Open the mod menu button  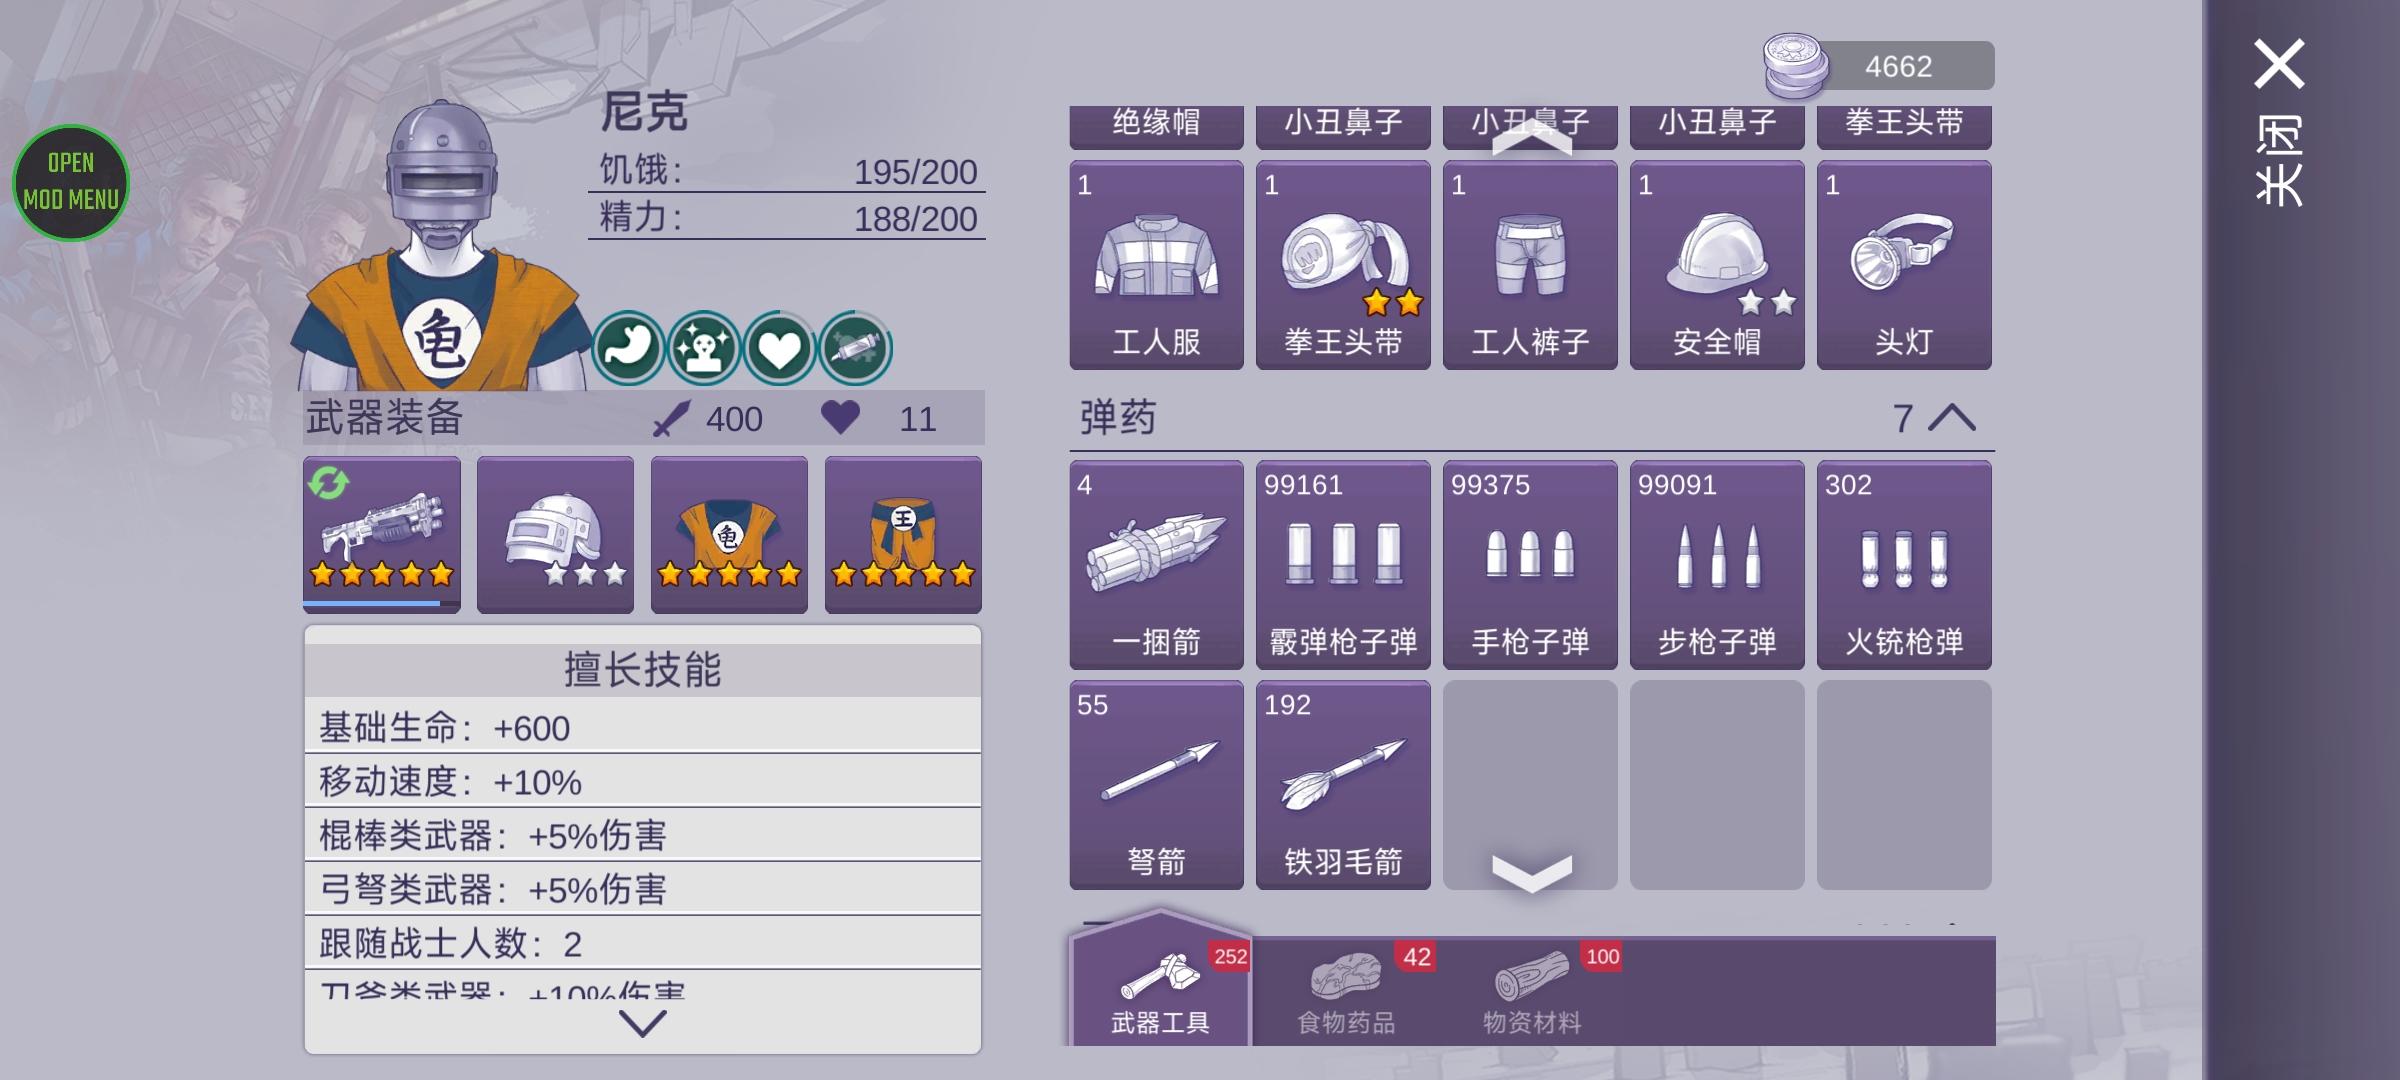click(71, 182)
